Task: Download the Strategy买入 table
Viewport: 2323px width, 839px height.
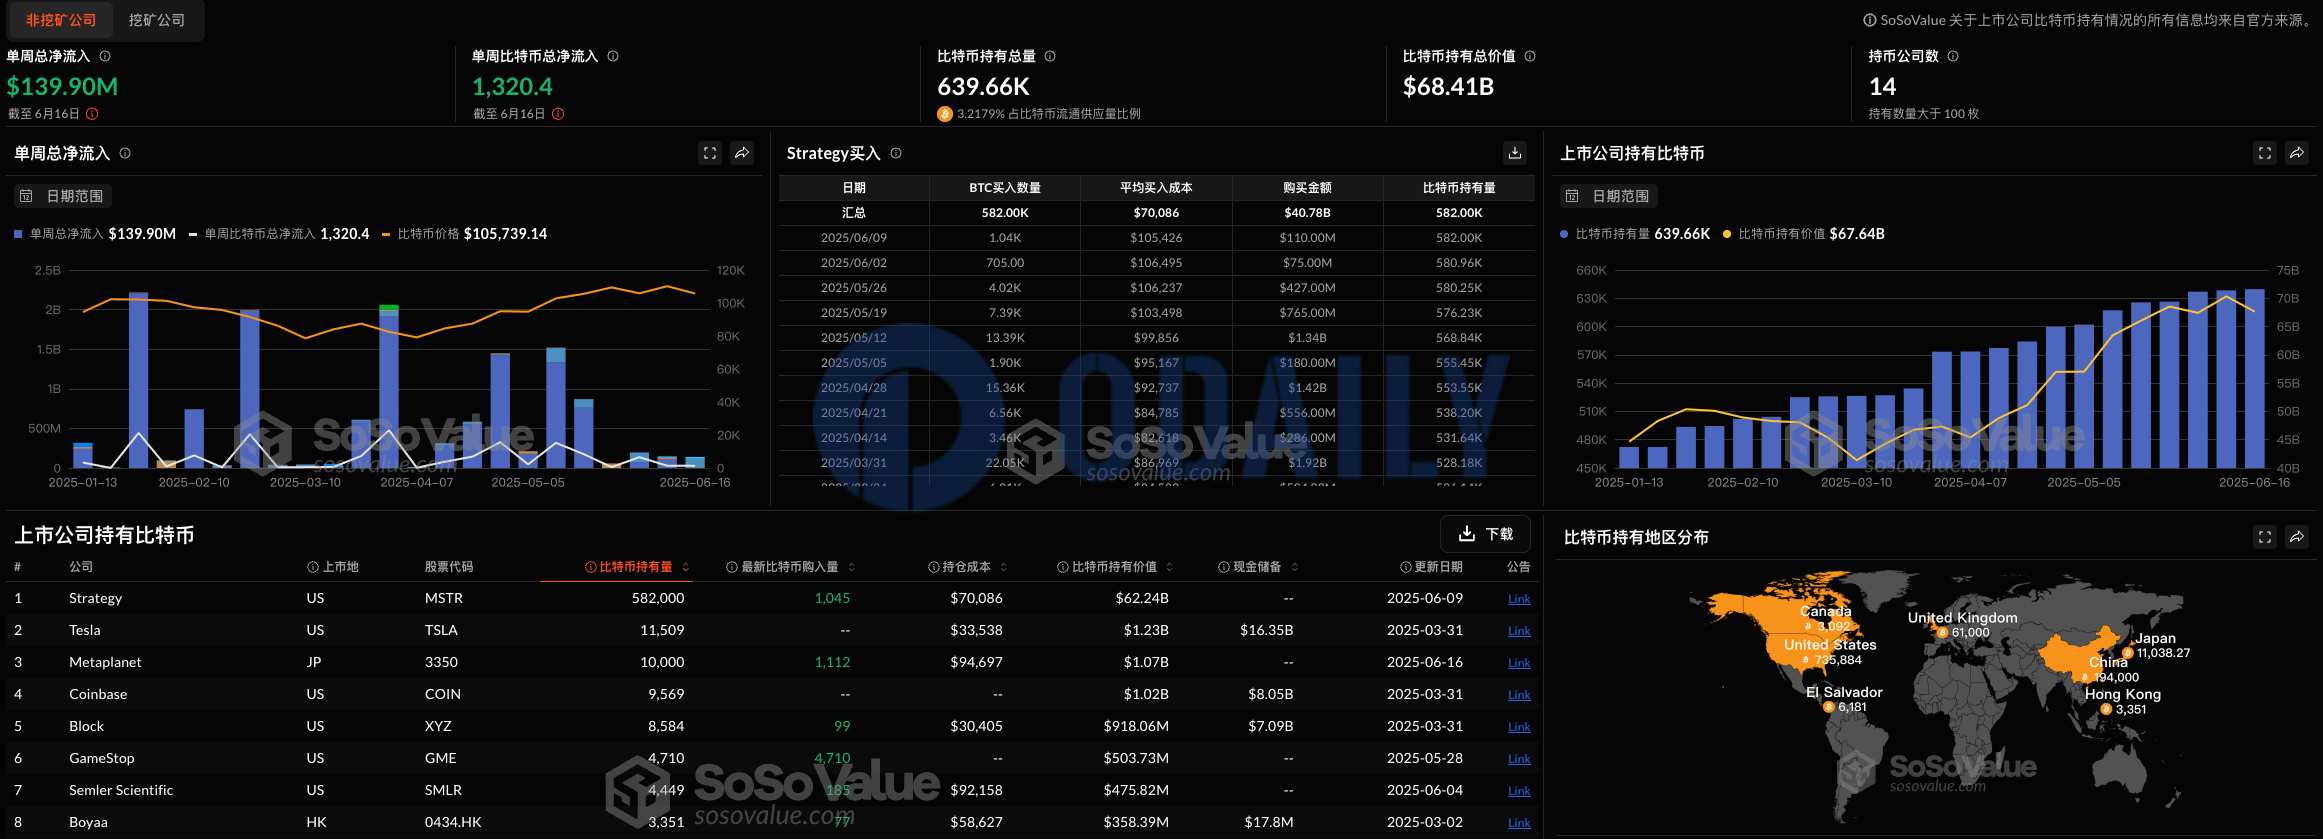Action: click(x=1515, y=153)
